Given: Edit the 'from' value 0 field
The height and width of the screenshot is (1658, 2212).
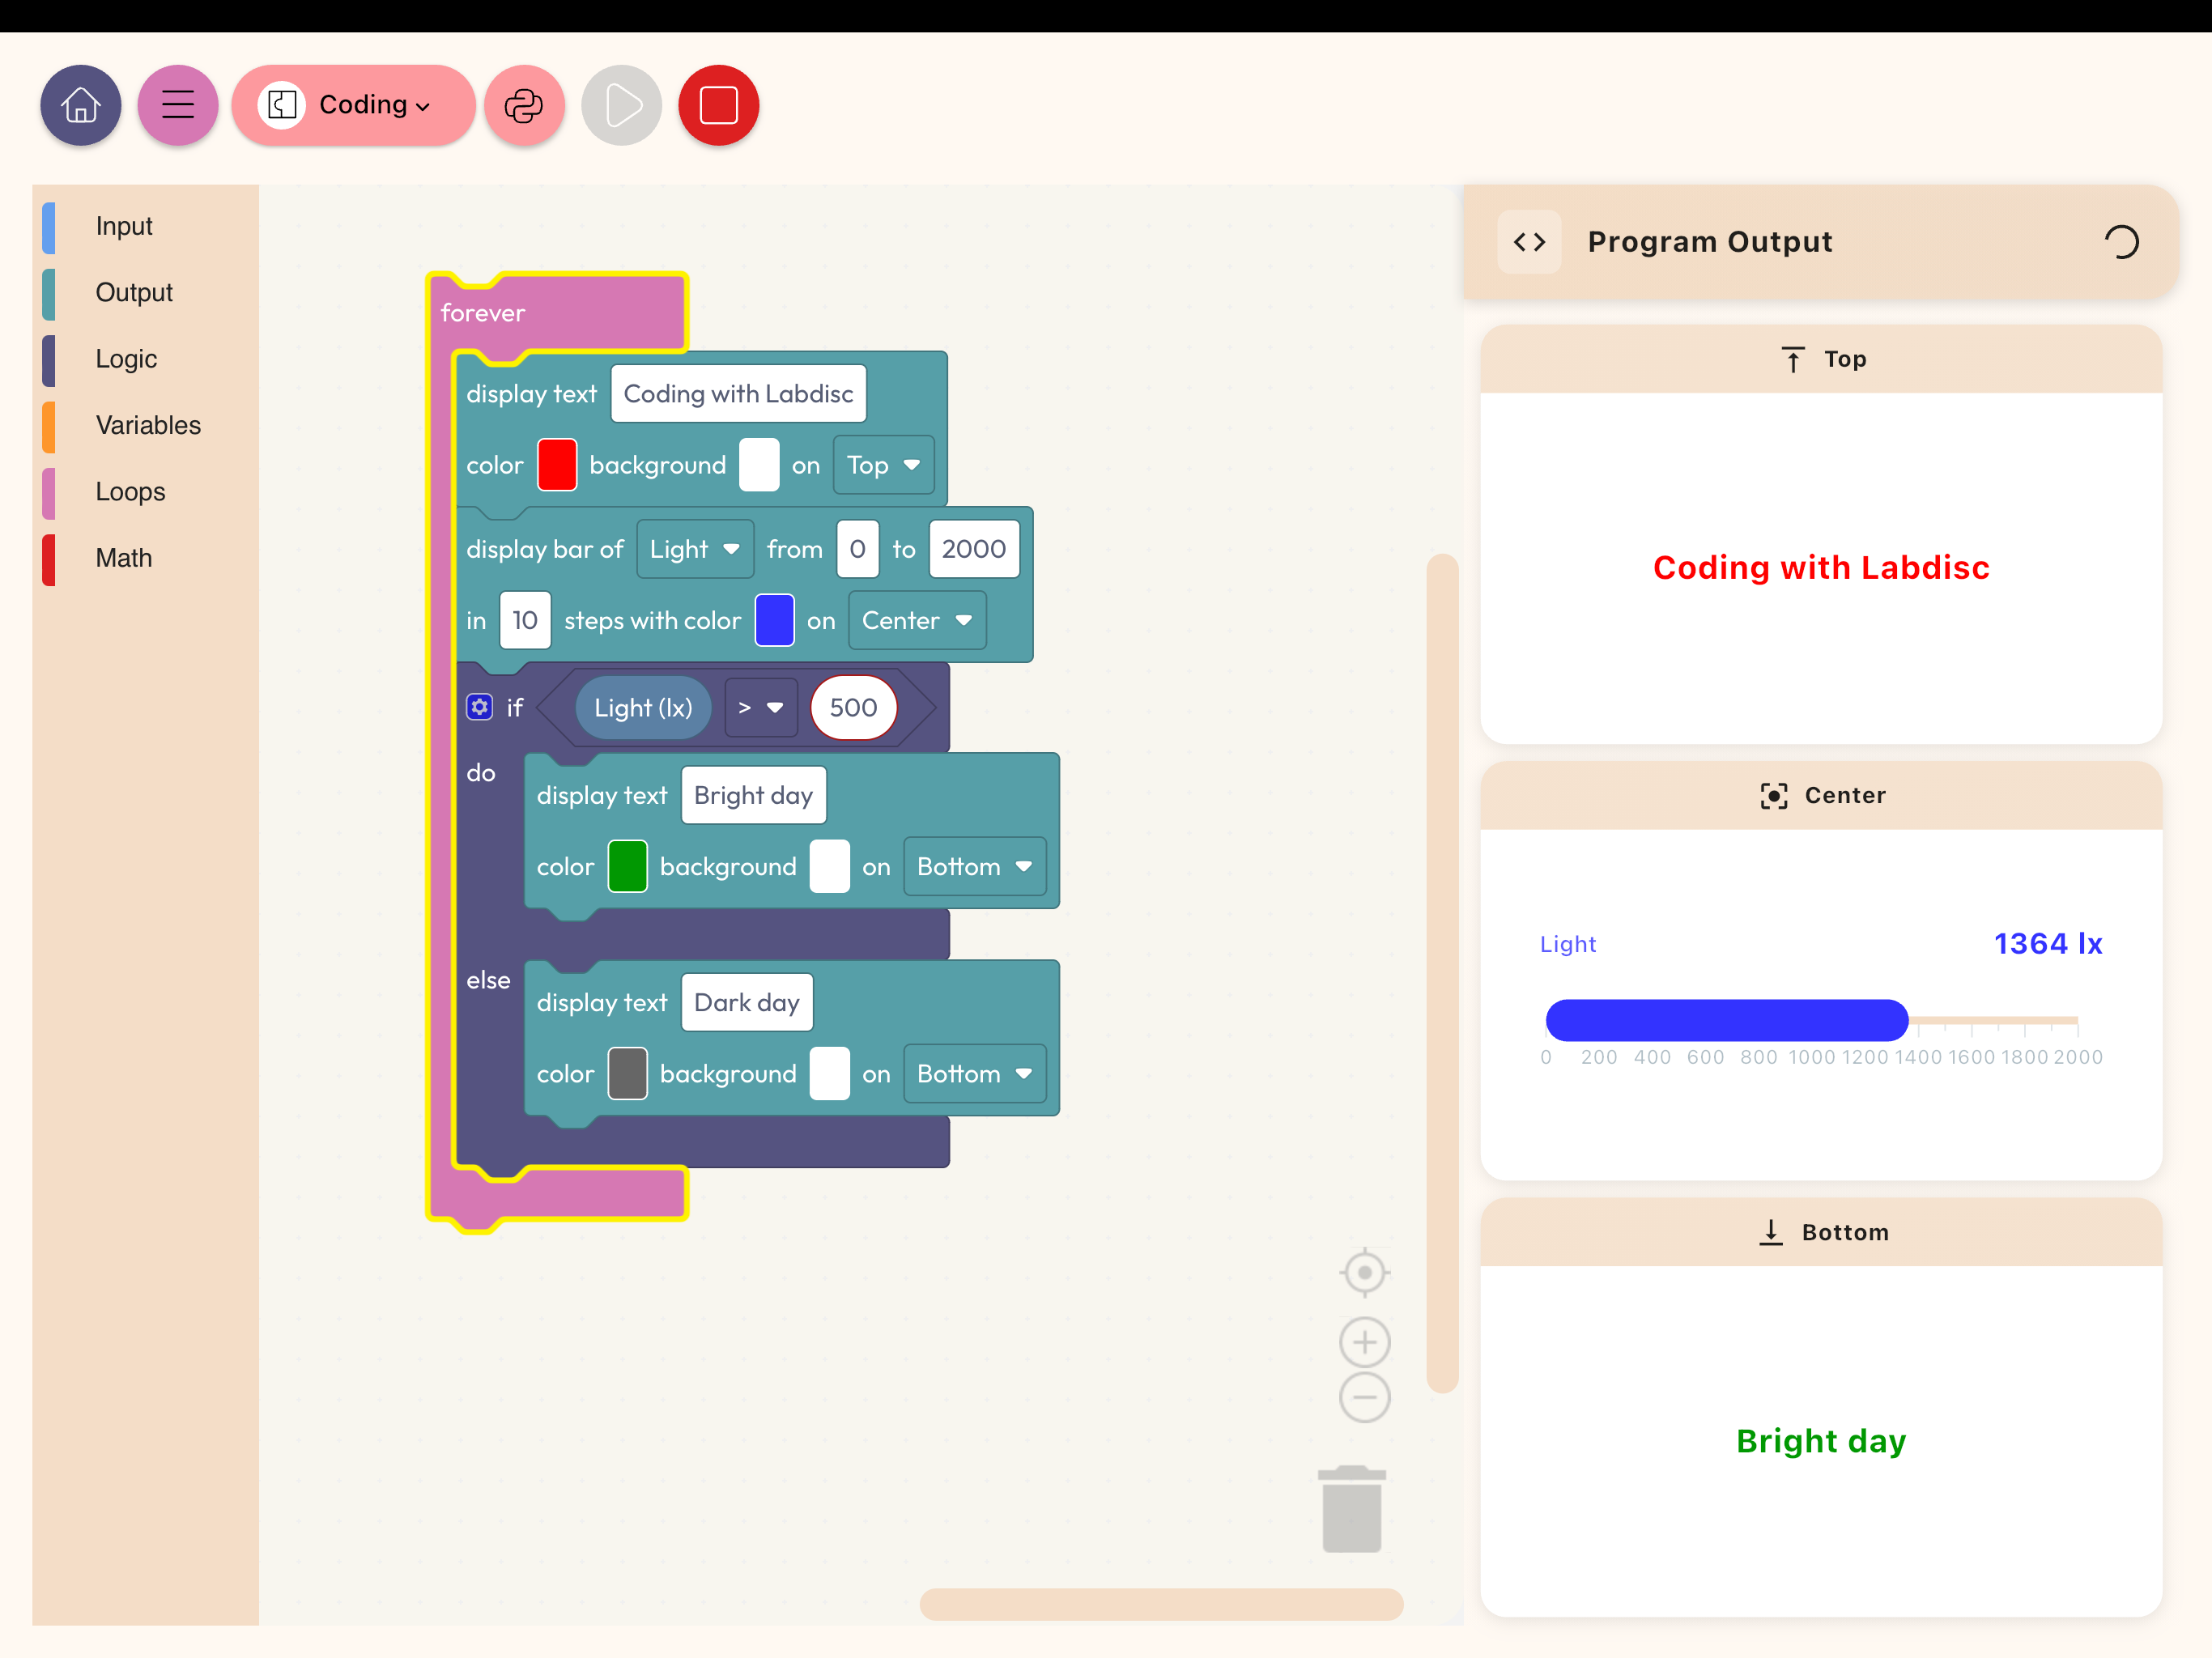Looking at the screenshot, I should pyautogui.click(x=857, y=549).
